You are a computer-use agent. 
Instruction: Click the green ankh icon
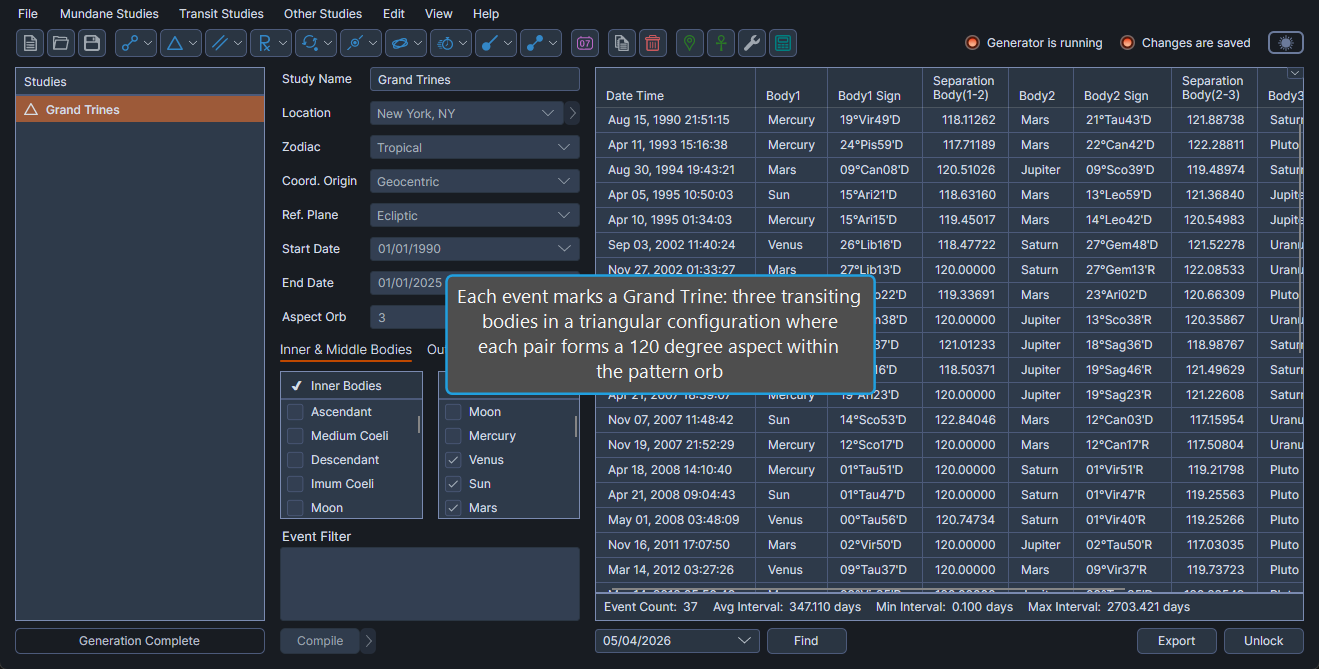(x=721, y=43)
